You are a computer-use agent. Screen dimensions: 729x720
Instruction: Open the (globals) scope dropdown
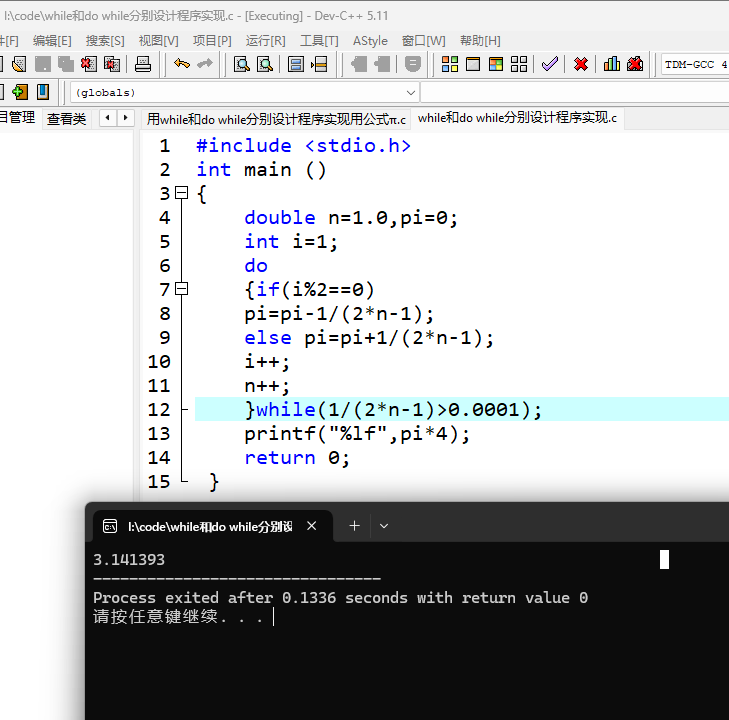245,92
